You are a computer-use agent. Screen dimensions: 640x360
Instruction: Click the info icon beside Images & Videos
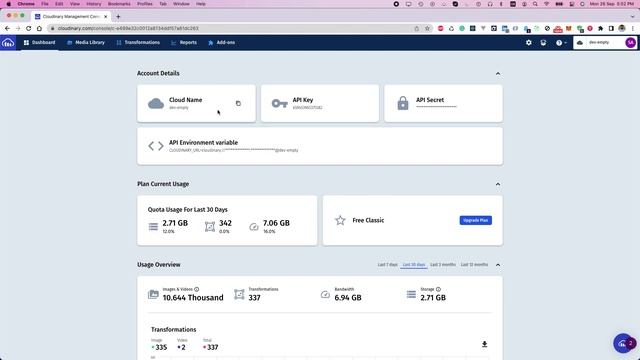[x=196, y=289]
